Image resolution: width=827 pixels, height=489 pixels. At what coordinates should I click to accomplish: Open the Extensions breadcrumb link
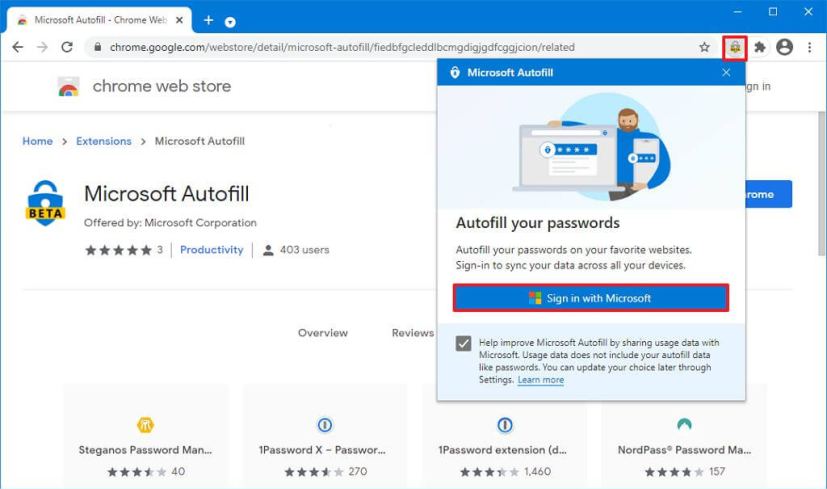coord(103,141)
